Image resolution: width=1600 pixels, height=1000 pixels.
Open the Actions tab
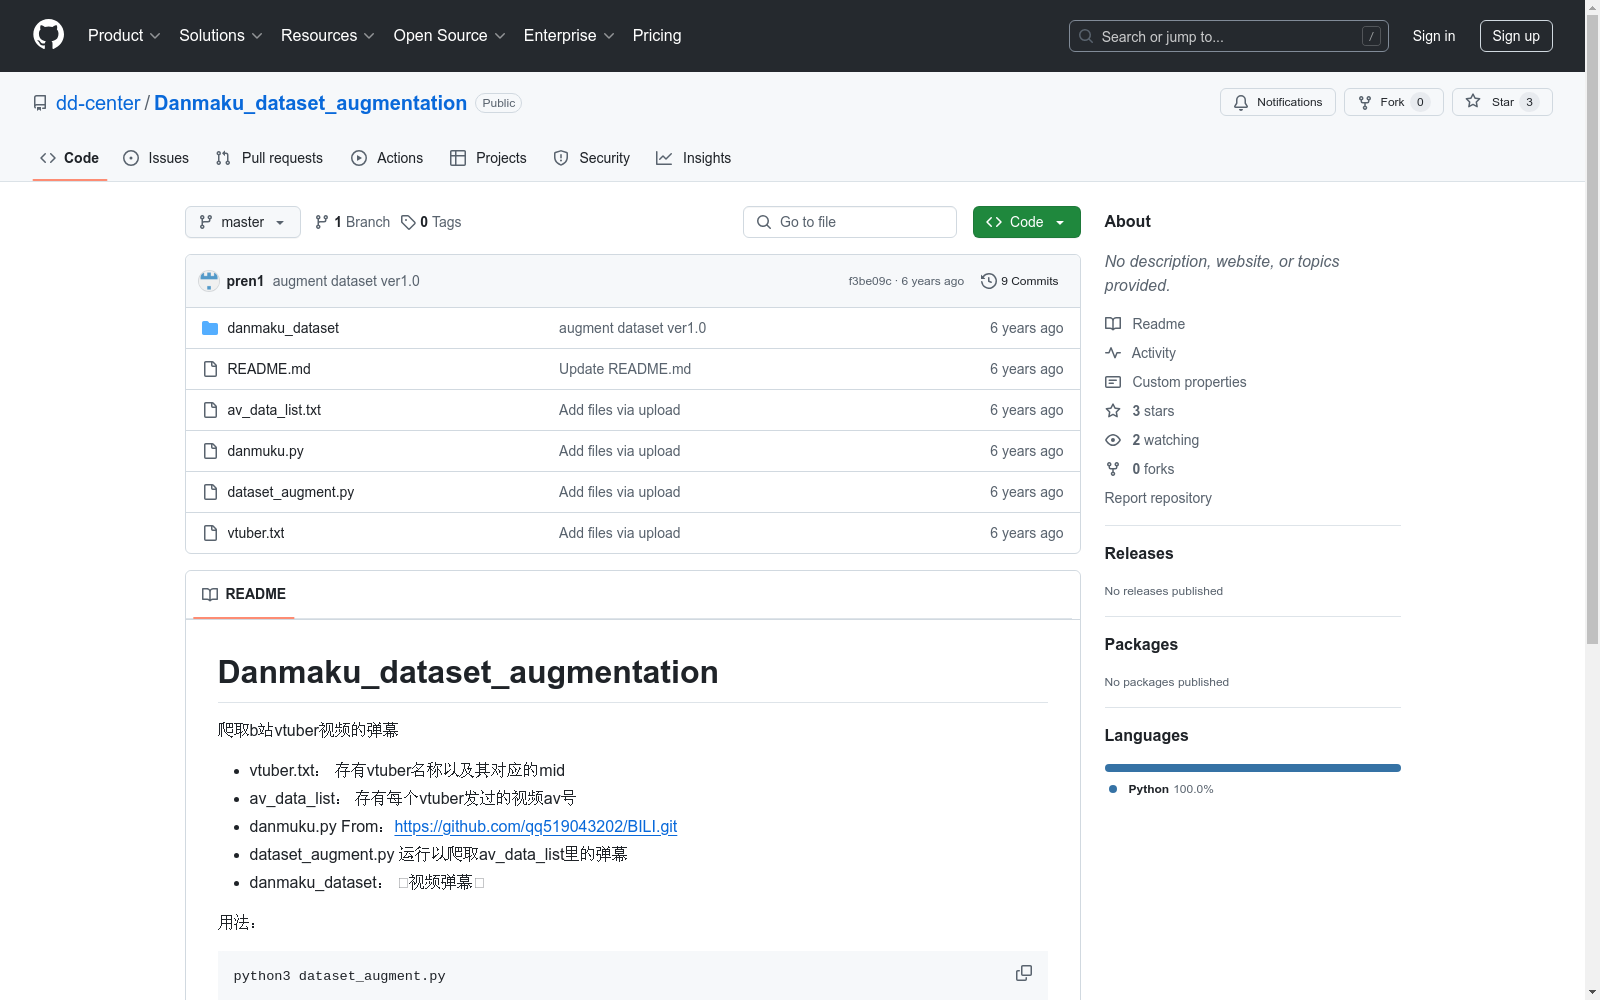[x=387, y=158]
